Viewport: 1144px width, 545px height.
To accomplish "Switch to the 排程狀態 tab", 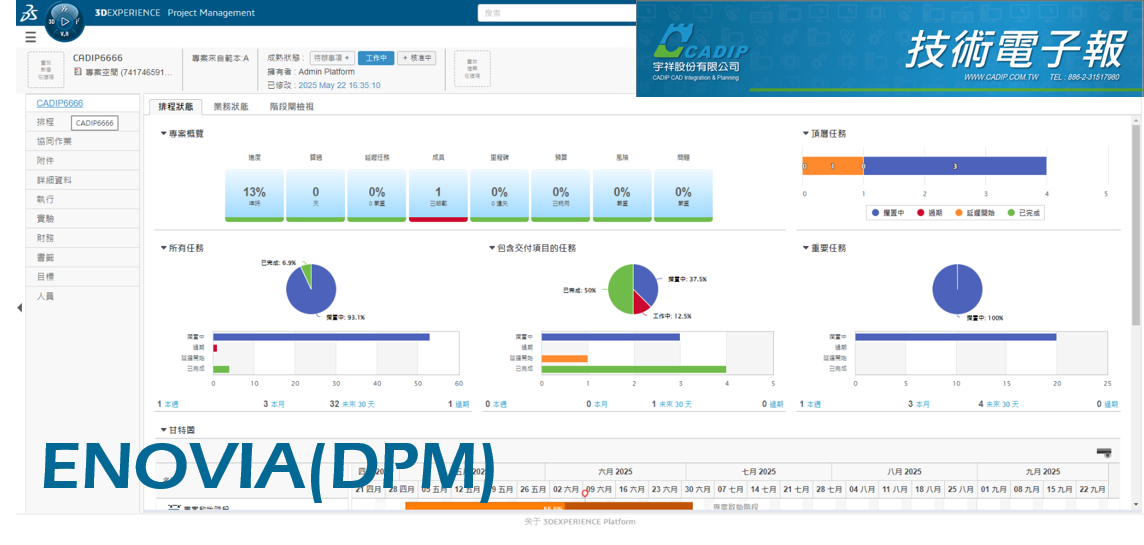I will pyautogui.click(x=175, y=107).
